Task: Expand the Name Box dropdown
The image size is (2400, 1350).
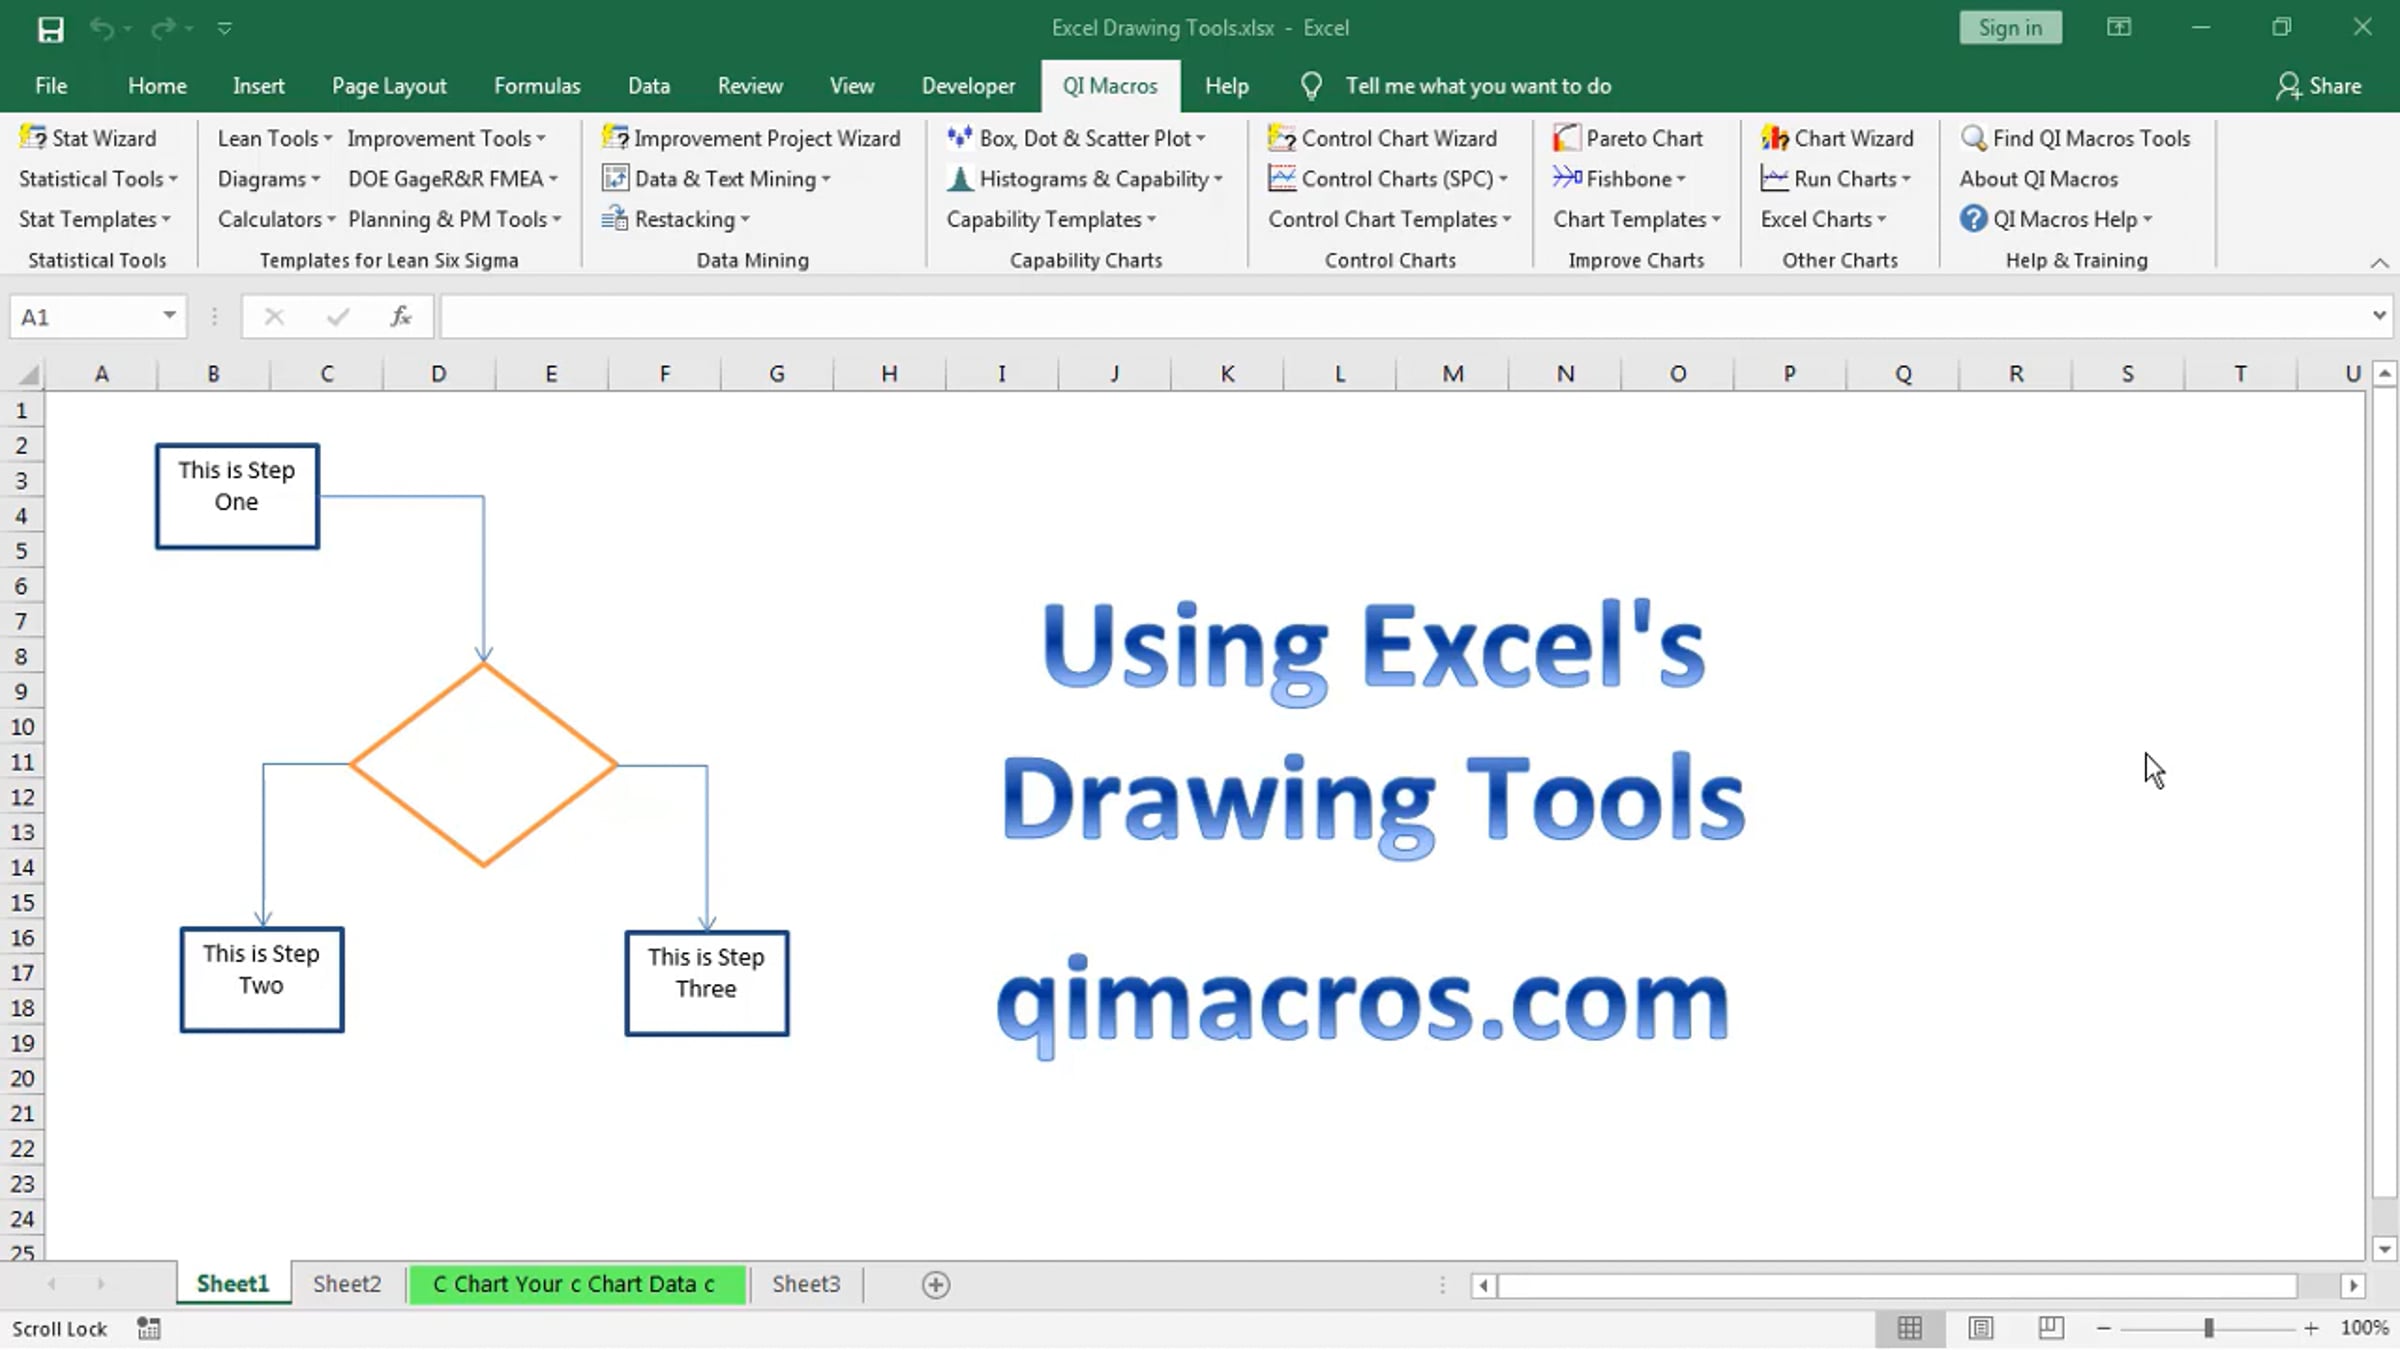Action: pos(170,316)
